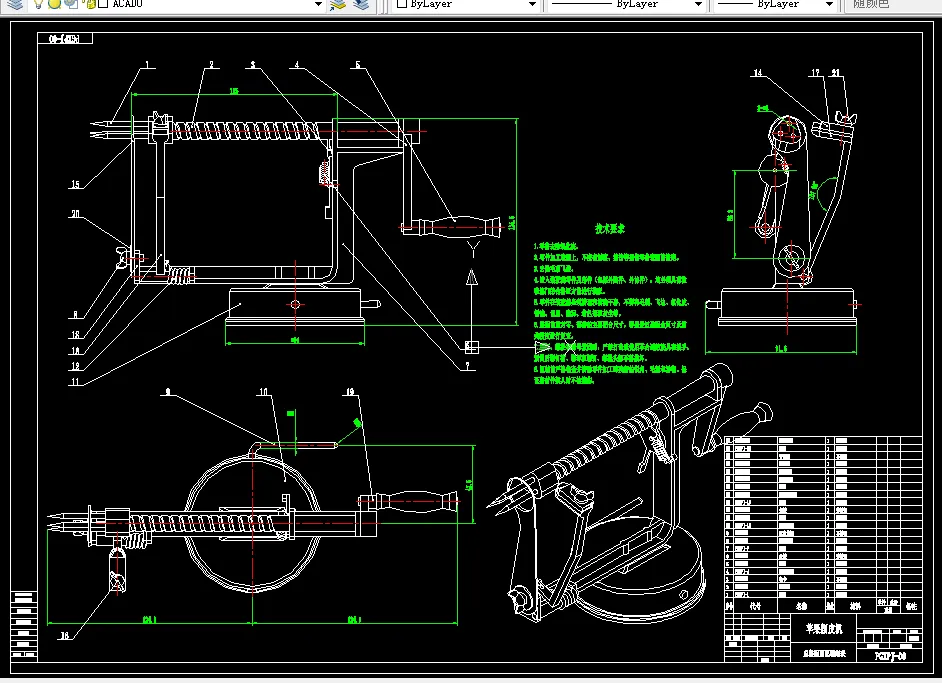Open the Layer Properties Manager icon
This screenshot has width=942, height=683.
[x=14, y=4]
